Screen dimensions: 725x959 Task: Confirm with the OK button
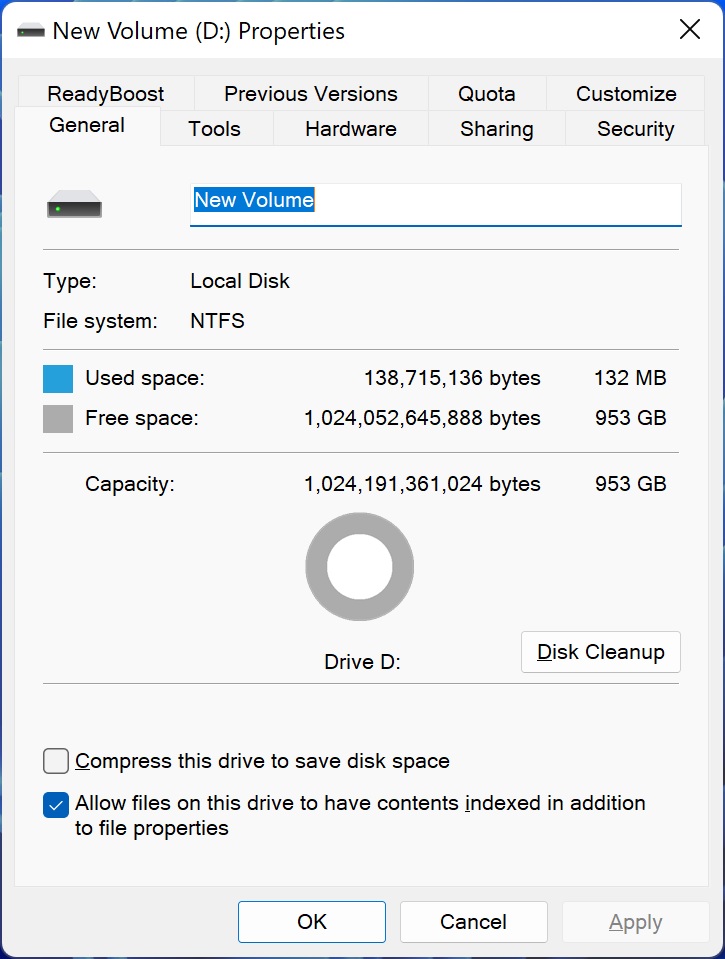tap(312, 922)
